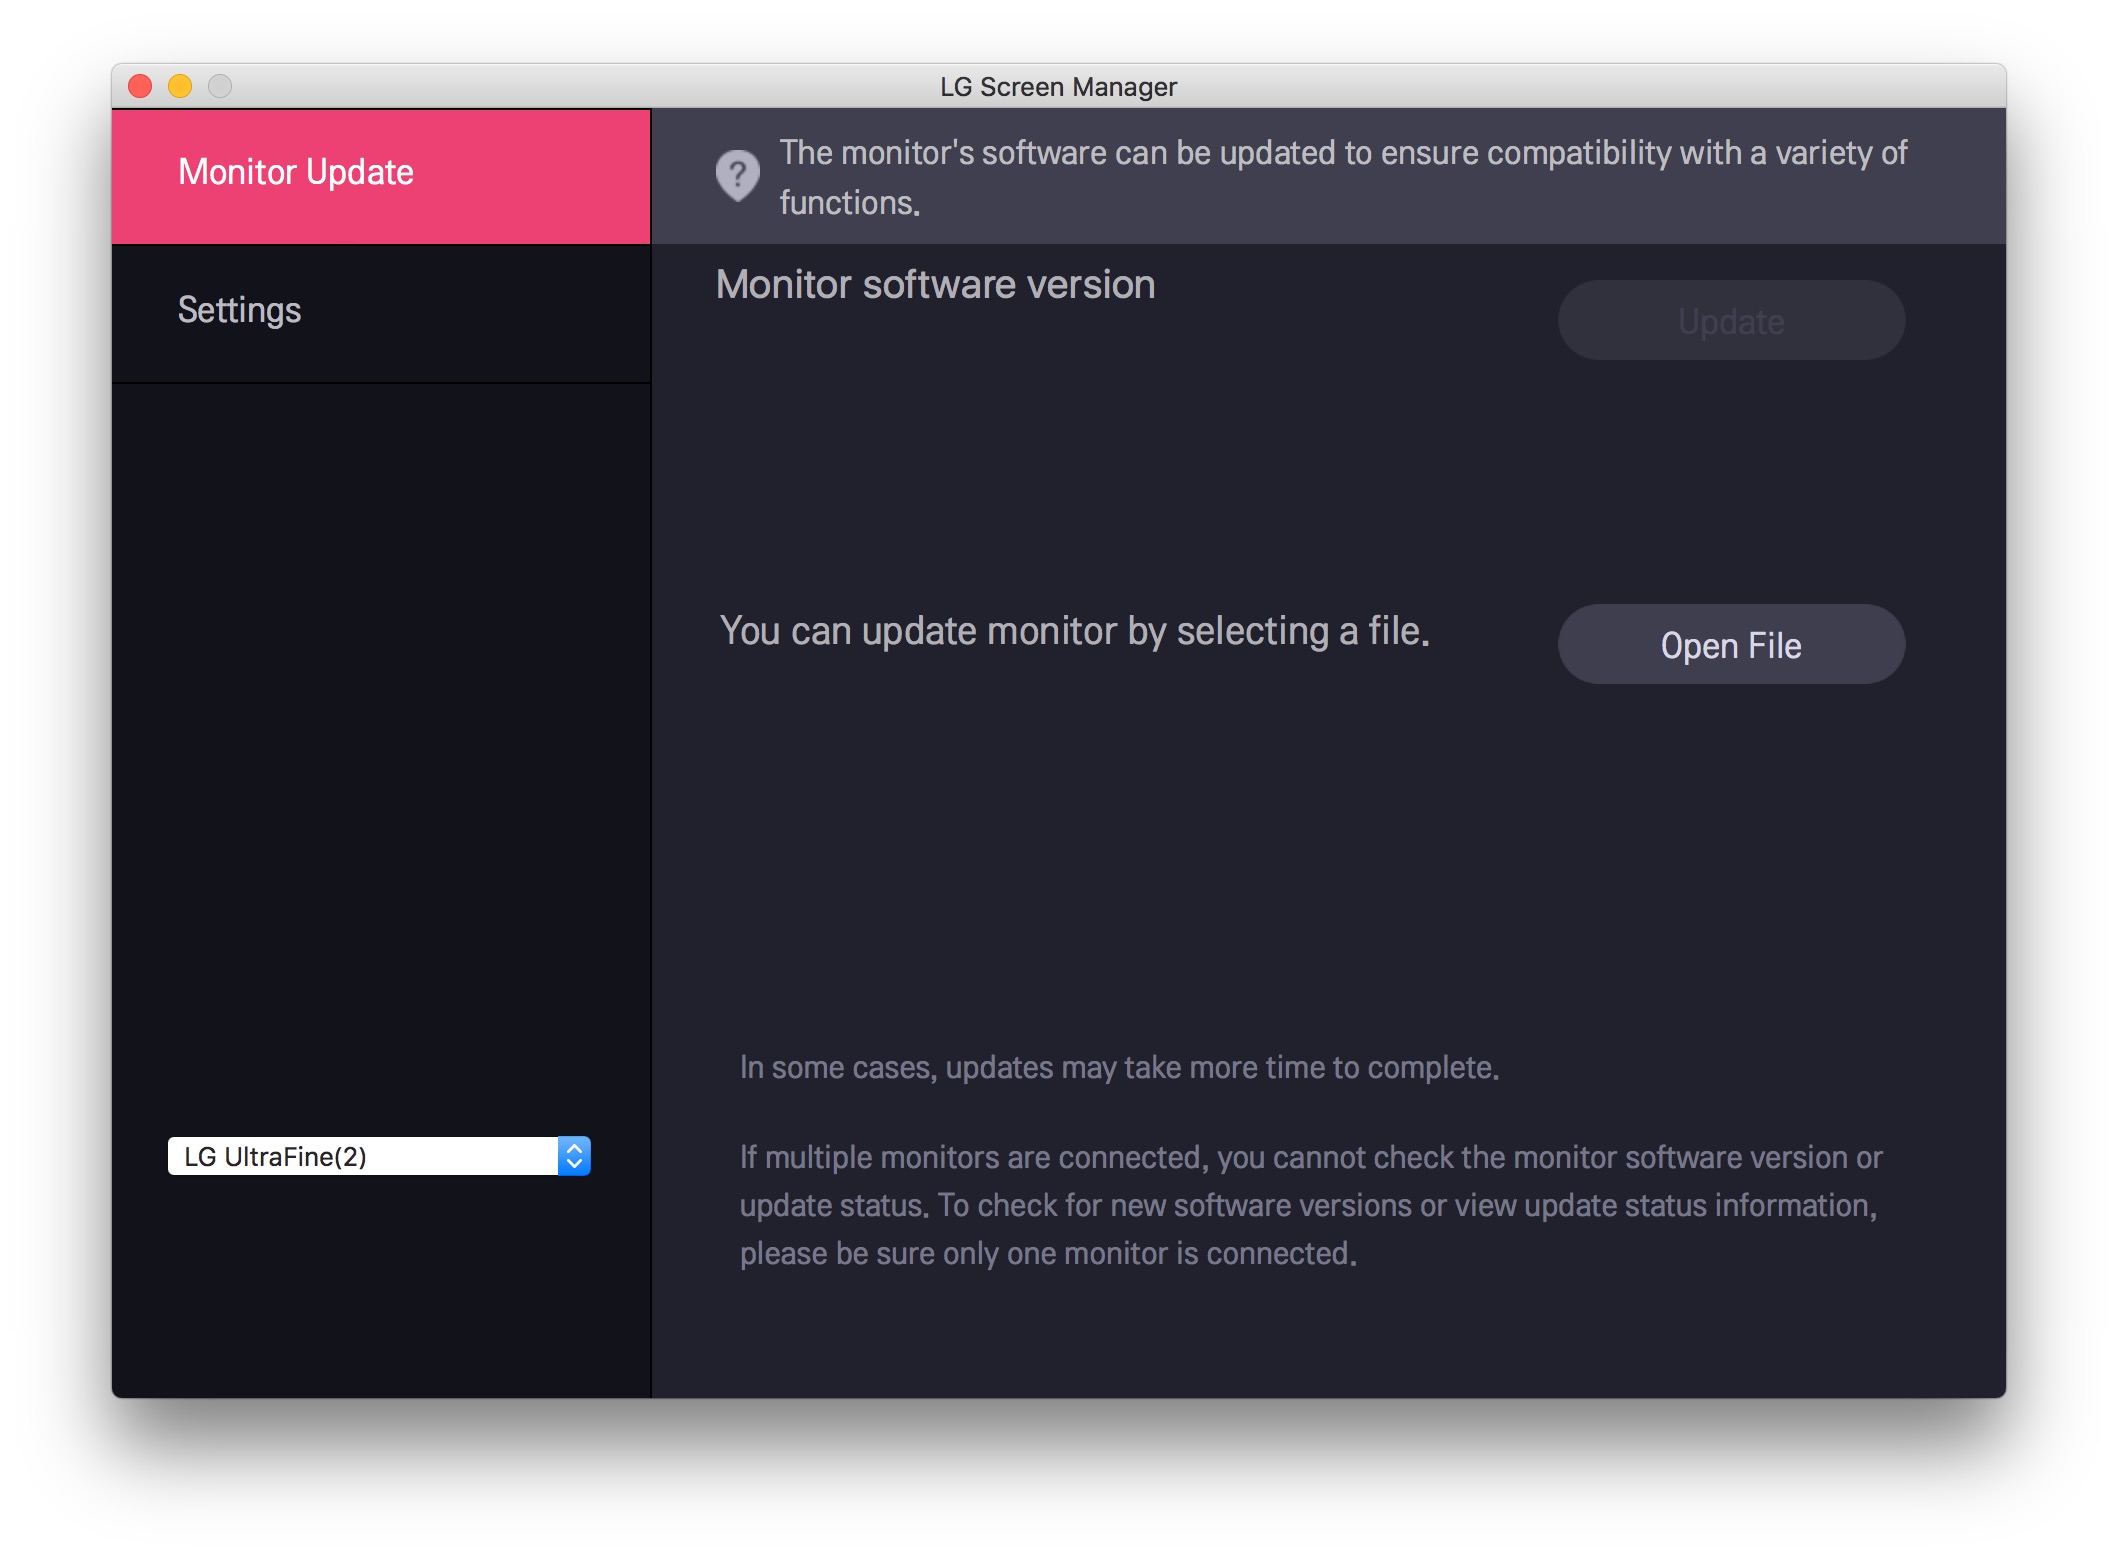Click the disabled Update button
Image resolution: width=2118 pixels, height=1558 pixels.
pyautogui.click(x=1731, y=321)
